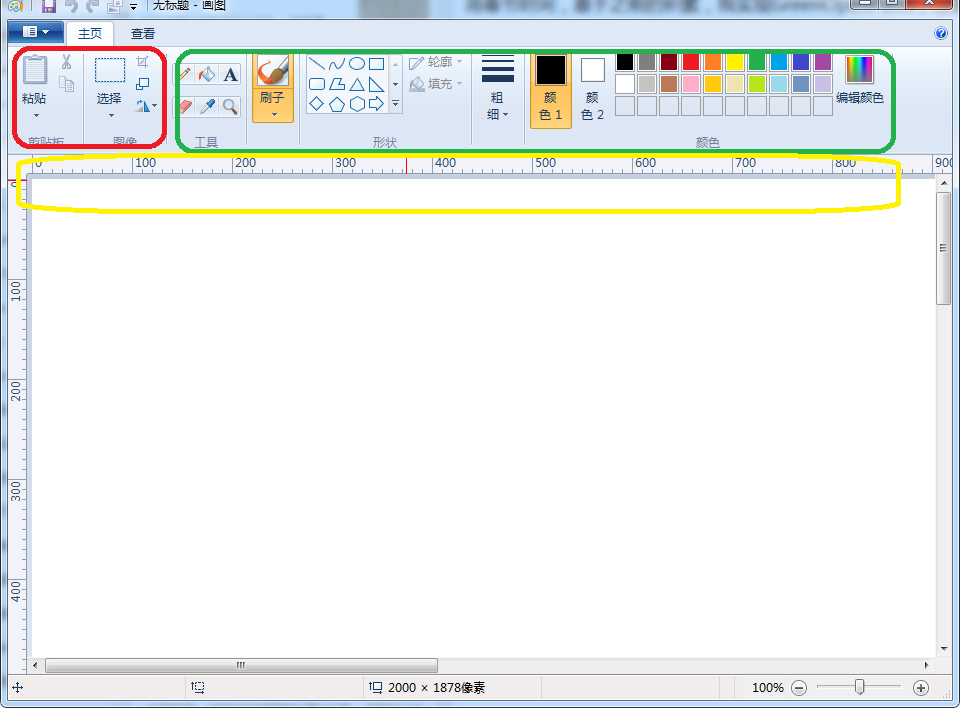The image size is (978, 722).
Task: Select the Pencil tool
Action: 184,74
